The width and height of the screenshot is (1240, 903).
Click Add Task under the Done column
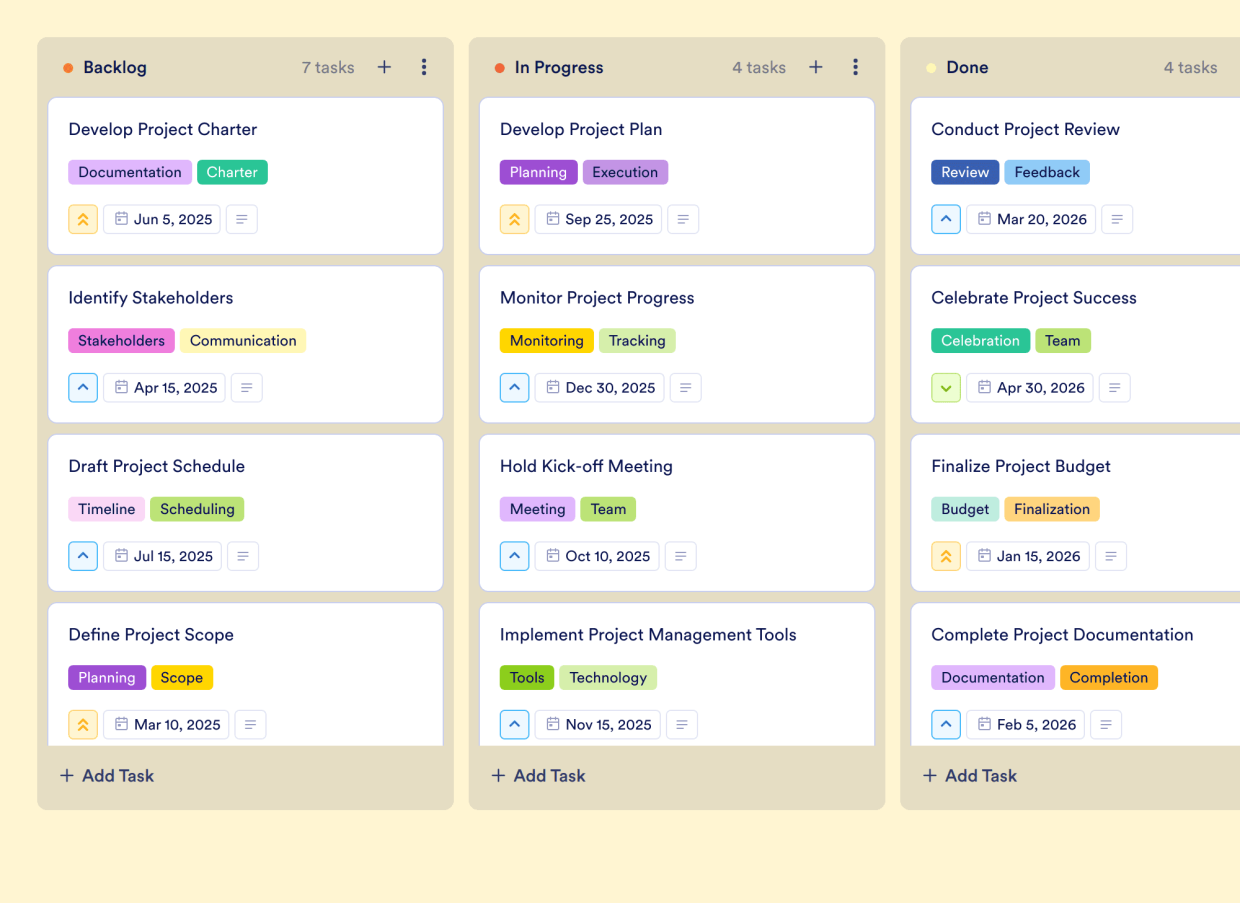pyautogui.click(x=969, y=775)
